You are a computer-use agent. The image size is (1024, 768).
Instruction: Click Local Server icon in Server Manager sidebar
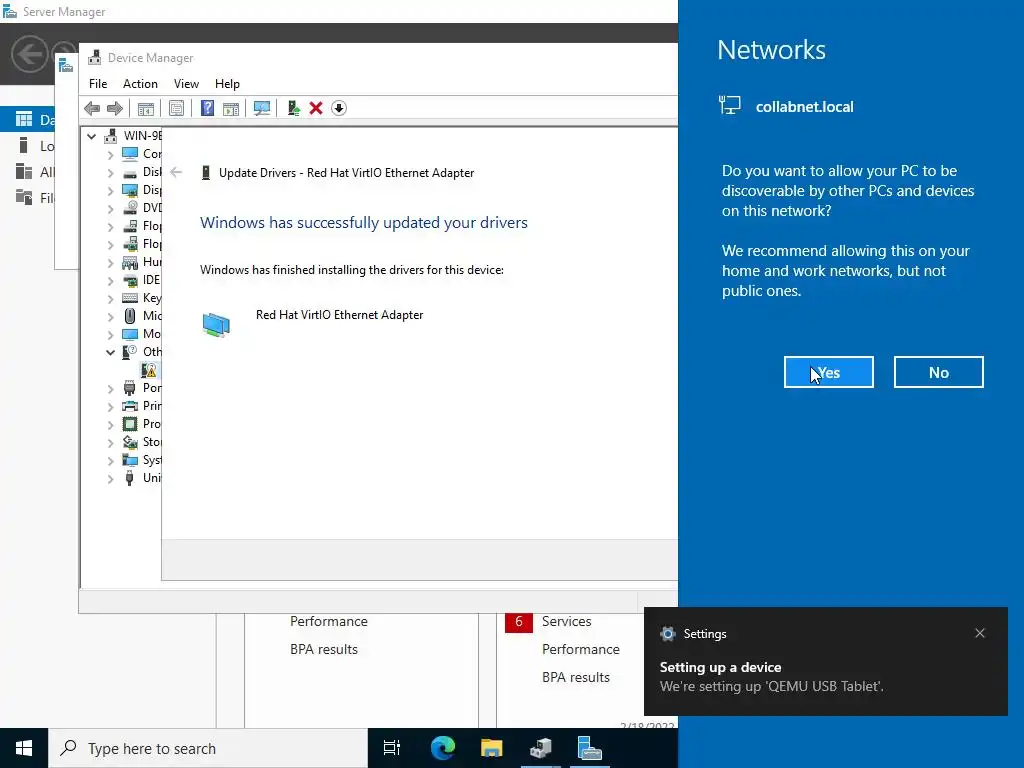tap(24, 145)
